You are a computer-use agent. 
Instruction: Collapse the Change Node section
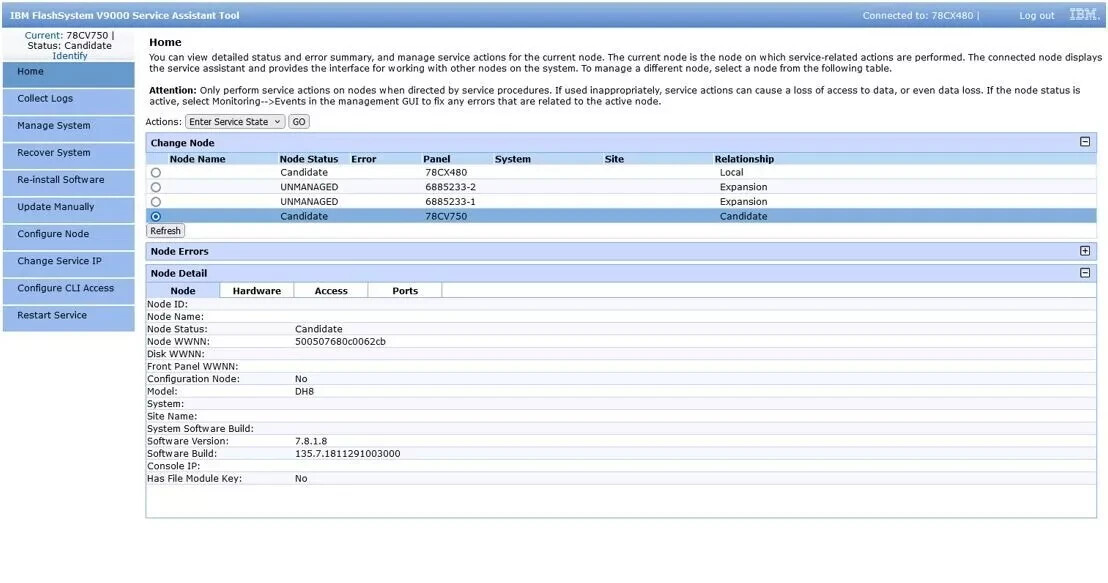click(1085, 142)
